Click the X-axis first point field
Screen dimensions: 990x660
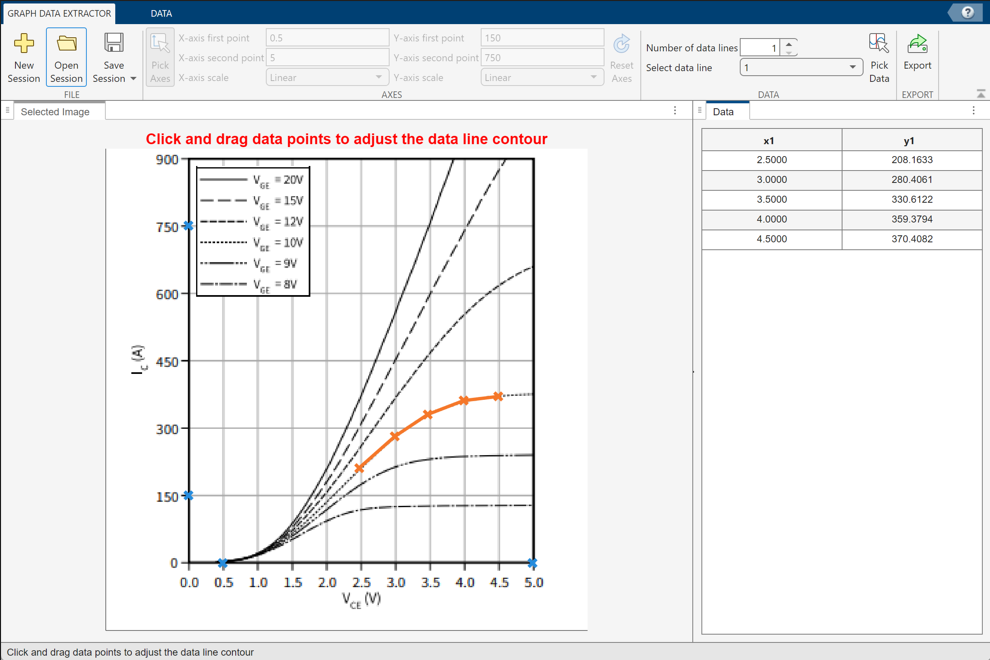click(x=327, y=37)
